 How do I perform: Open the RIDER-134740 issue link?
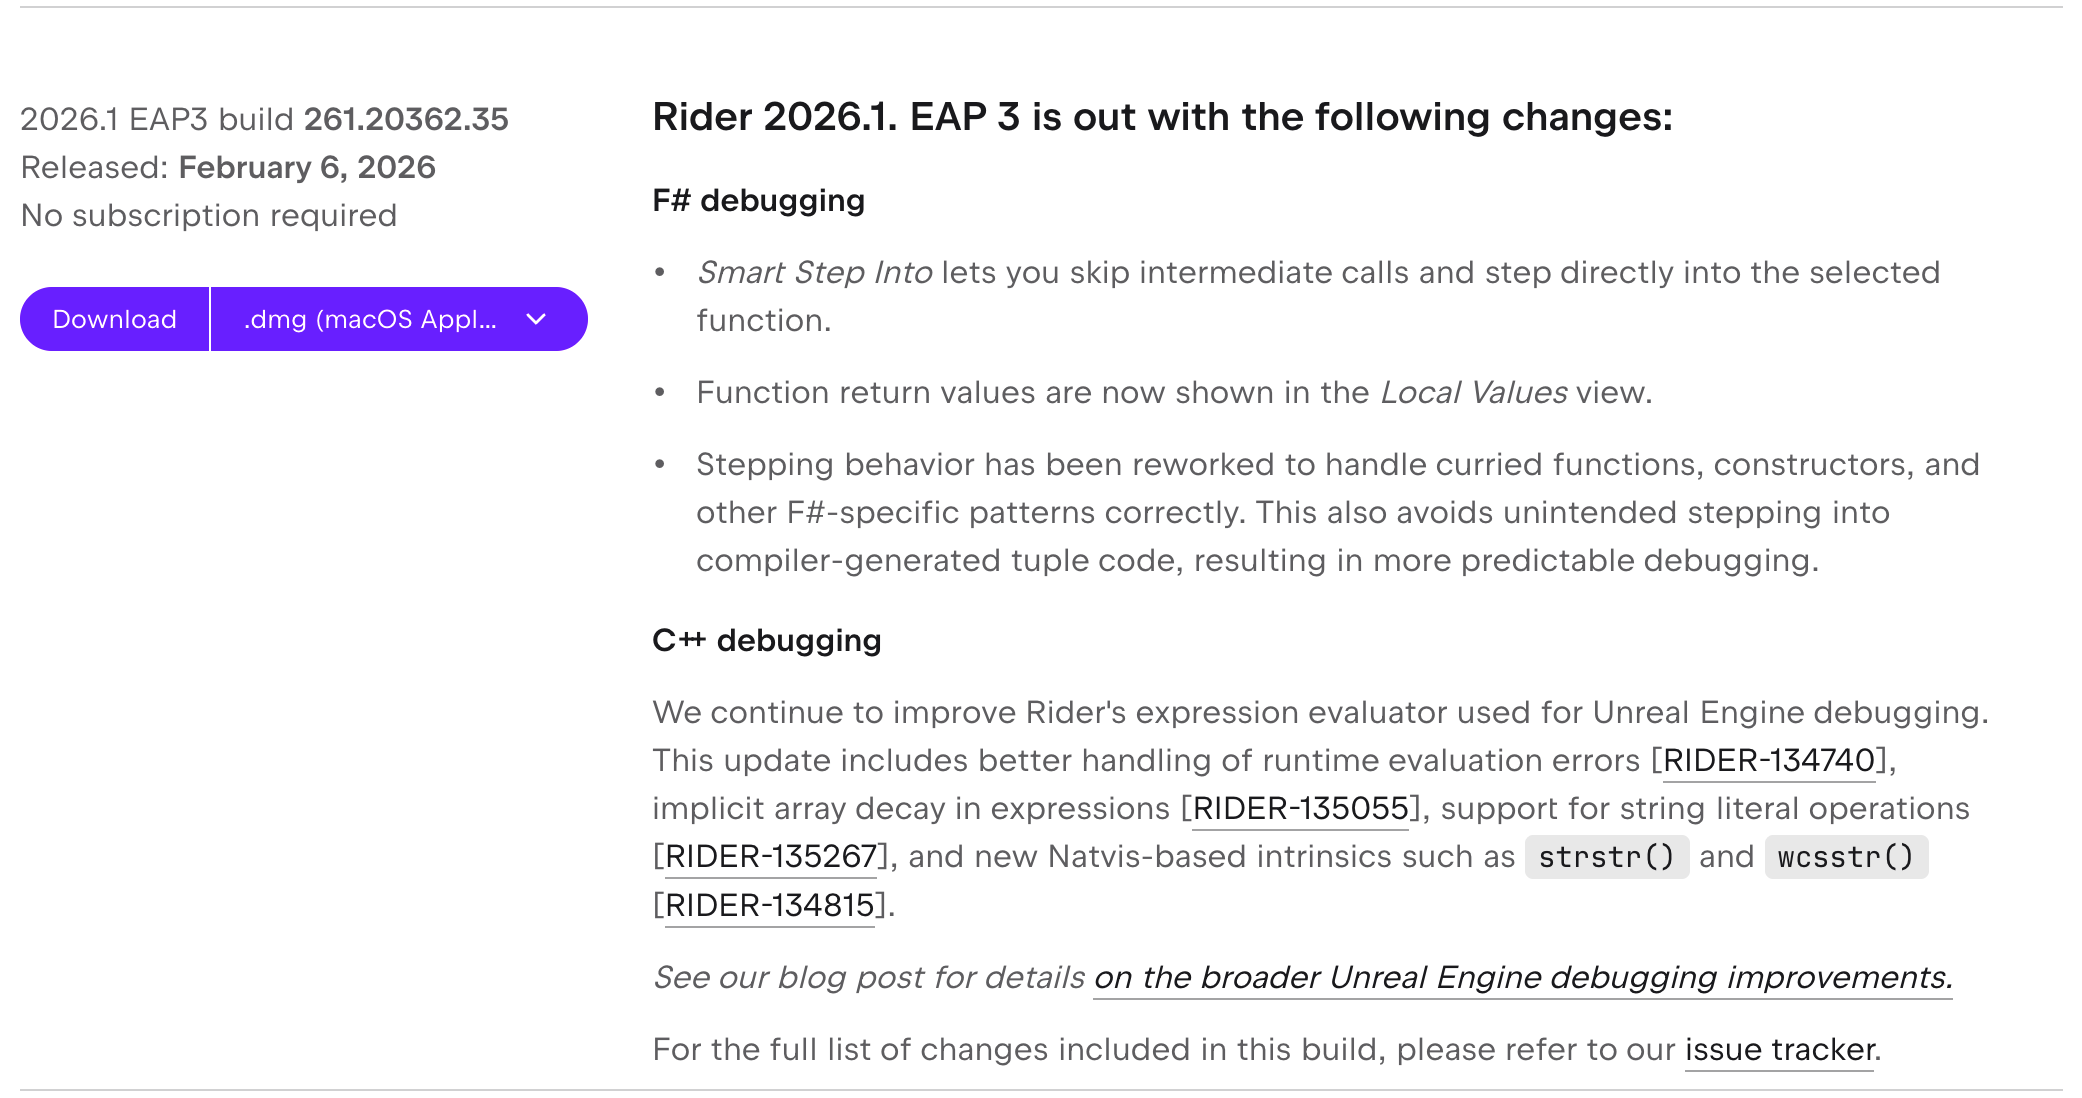1768,760
